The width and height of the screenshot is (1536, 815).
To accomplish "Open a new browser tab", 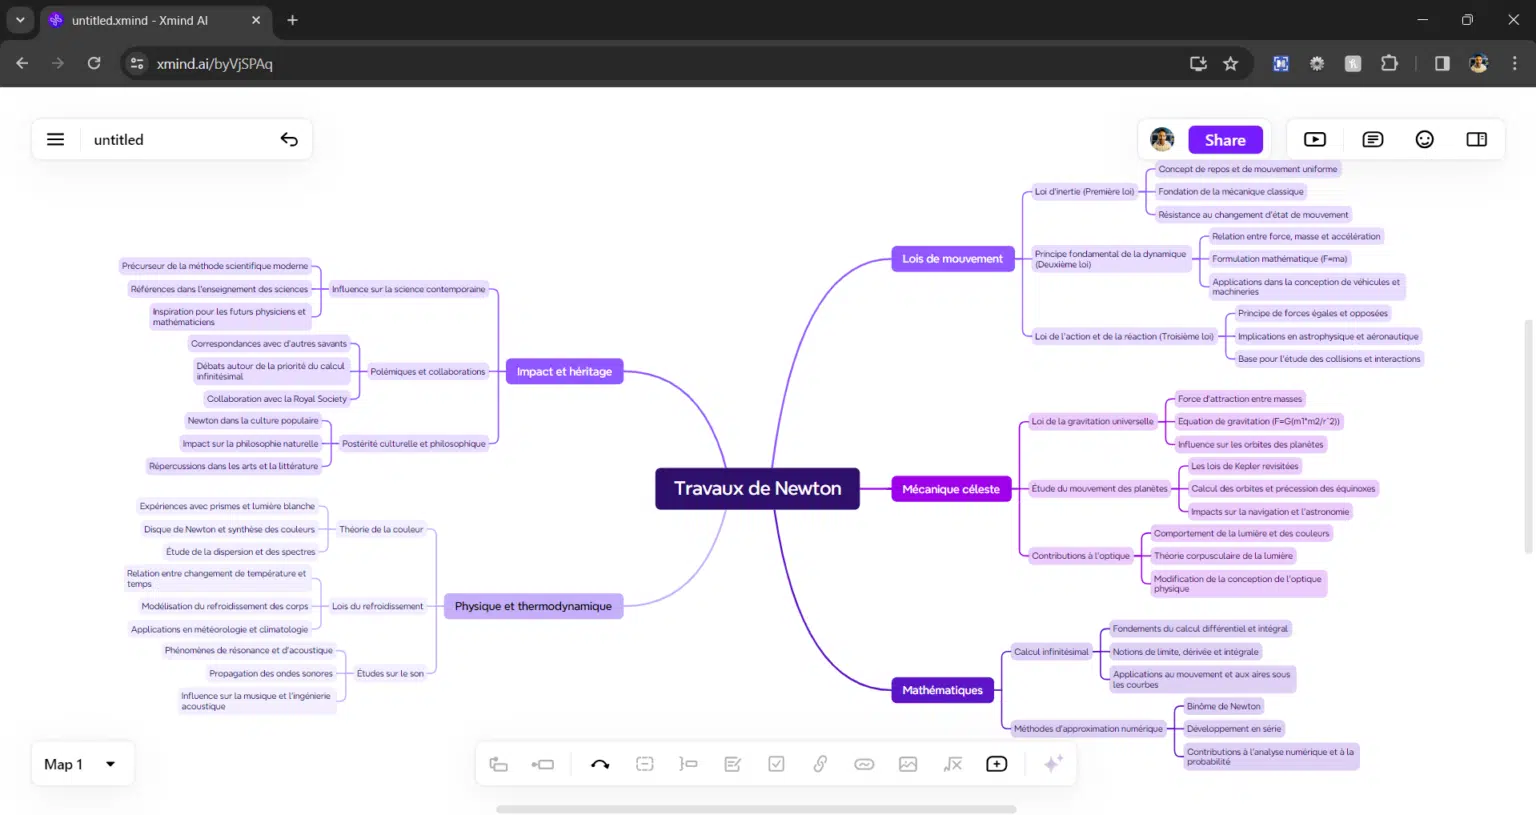I will click(x=292, y=20).
